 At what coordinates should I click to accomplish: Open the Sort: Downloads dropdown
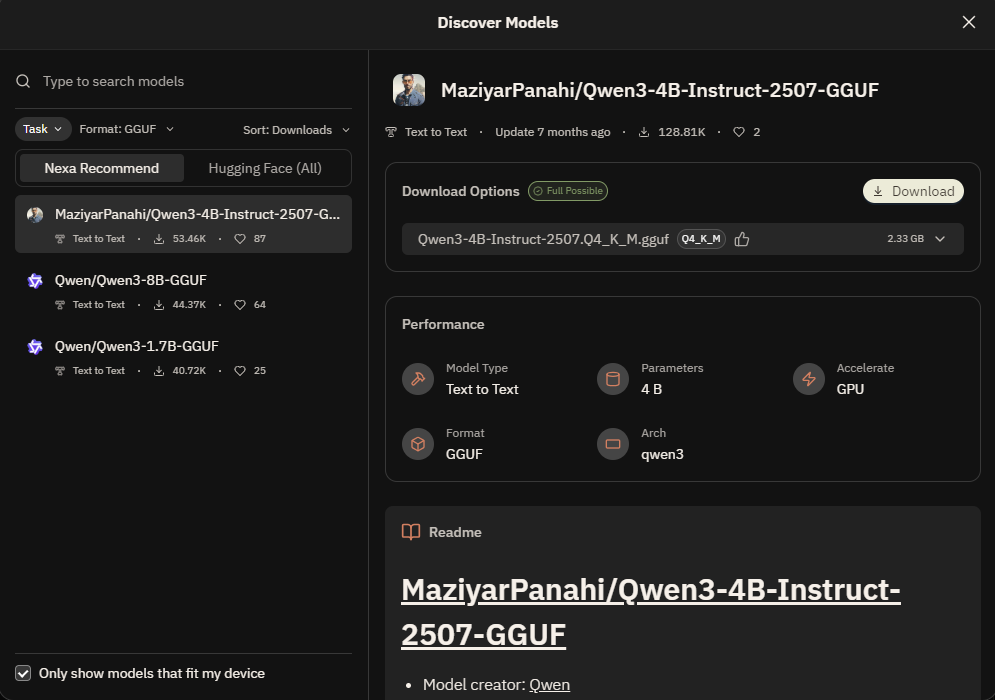pos(296,130)
